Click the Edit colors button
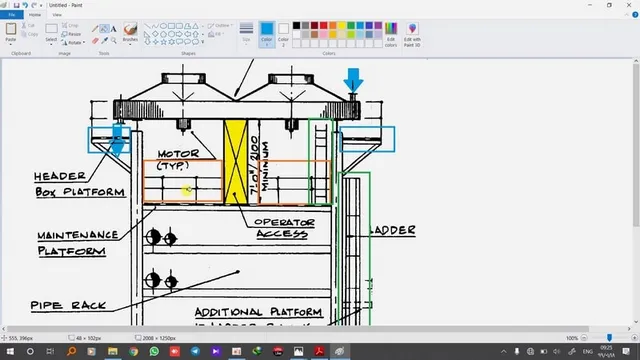The image size is (640, 360). [x=391, y=34]
